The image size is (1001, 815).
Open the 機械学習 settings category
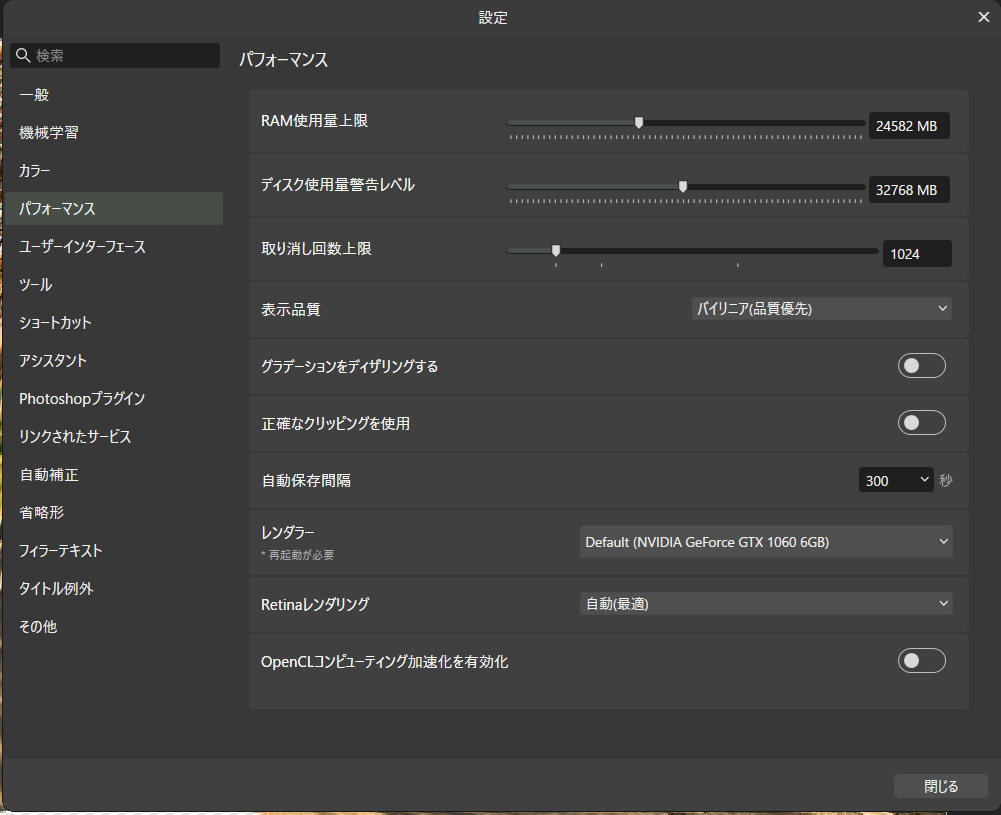click(49, 133)
